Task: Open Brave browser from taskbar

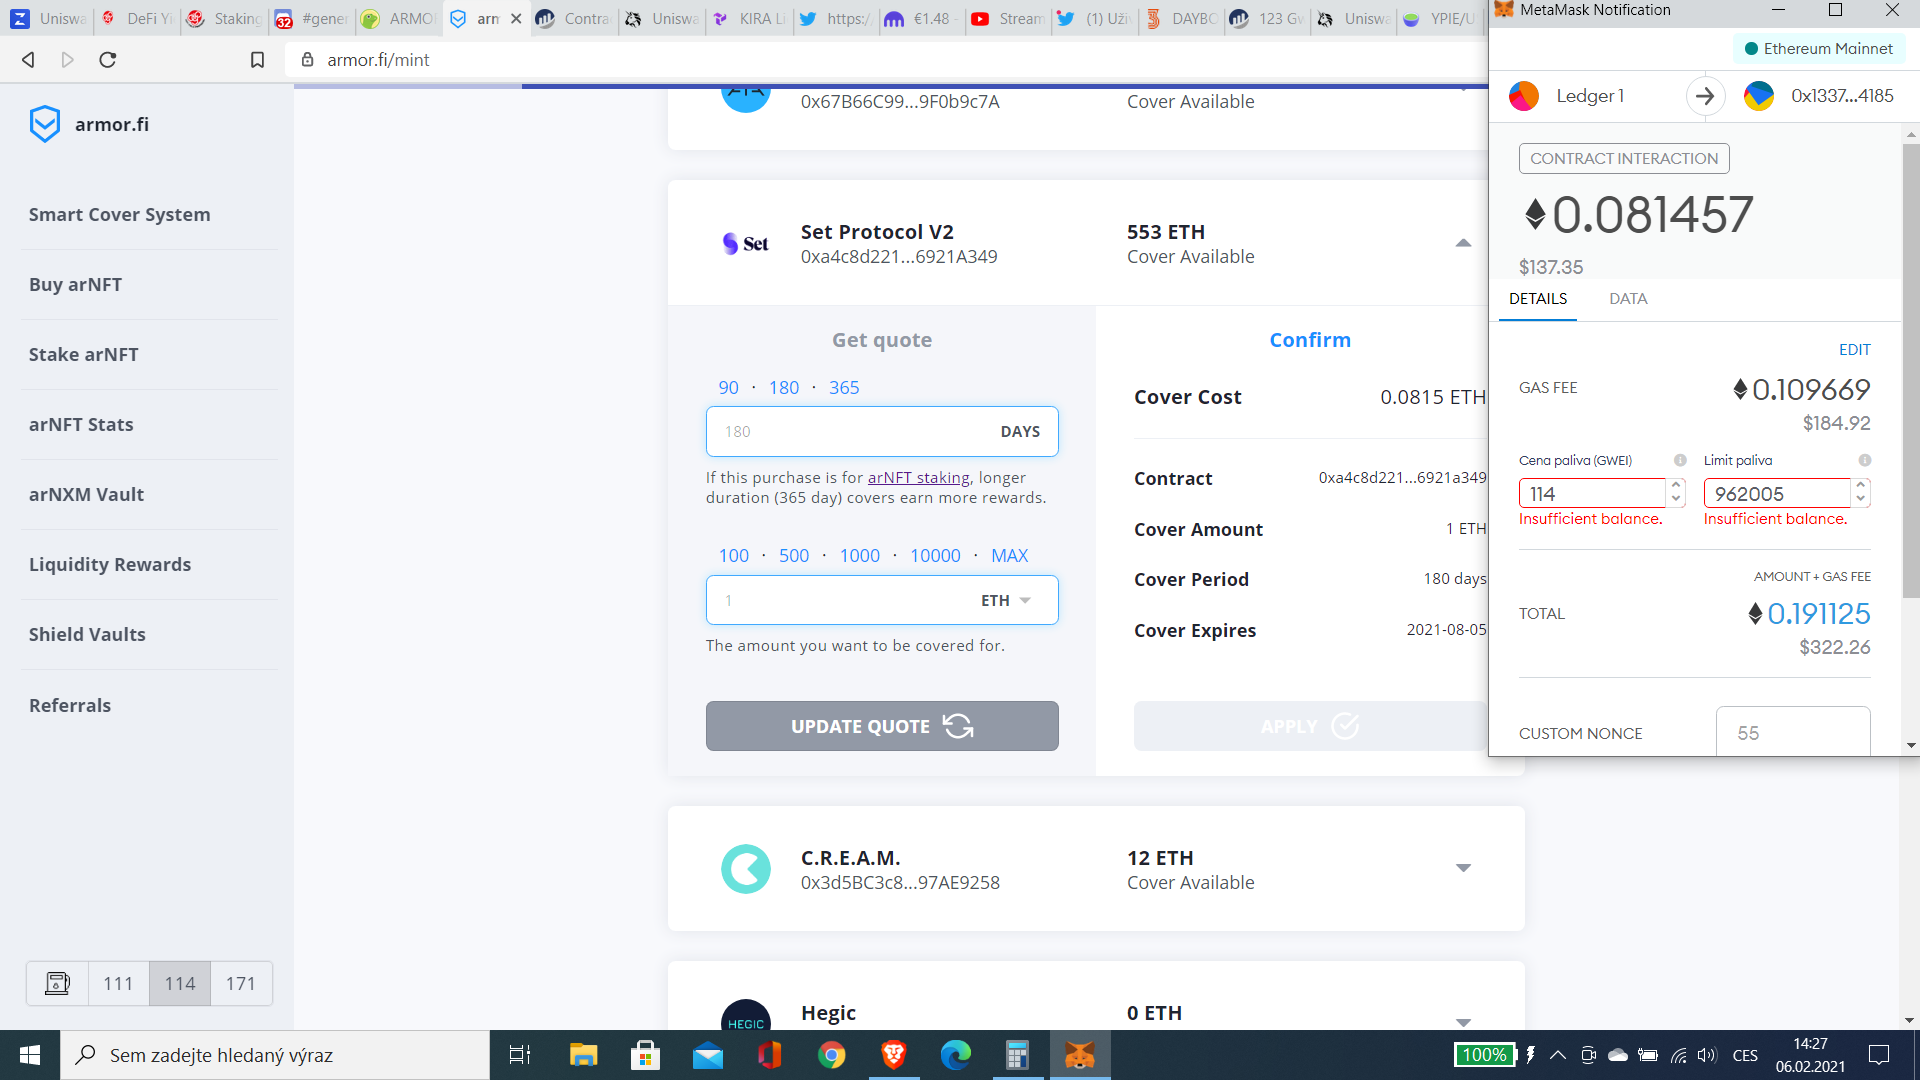Action: pos(894,1055)
